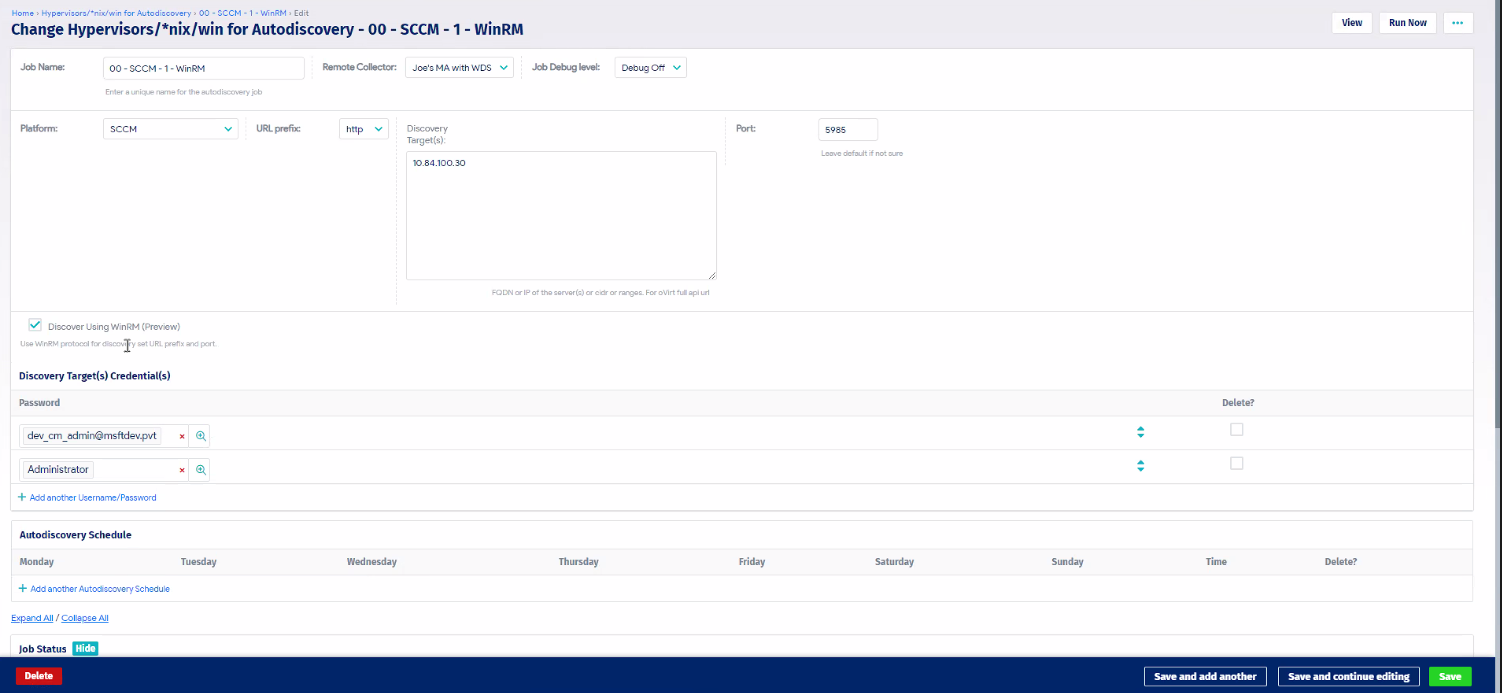1502x693 pixels.
Task: Click the Run Now button
Action: tap(1407, 22)
